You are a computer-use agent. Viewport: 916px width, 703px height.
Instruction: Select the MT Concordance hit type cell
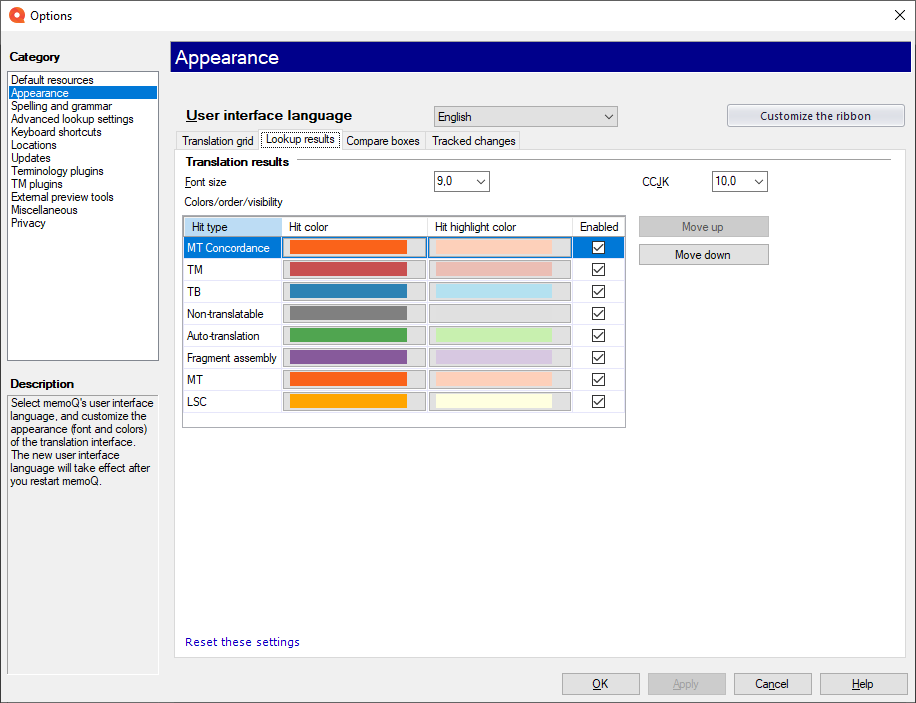(233, 248)
